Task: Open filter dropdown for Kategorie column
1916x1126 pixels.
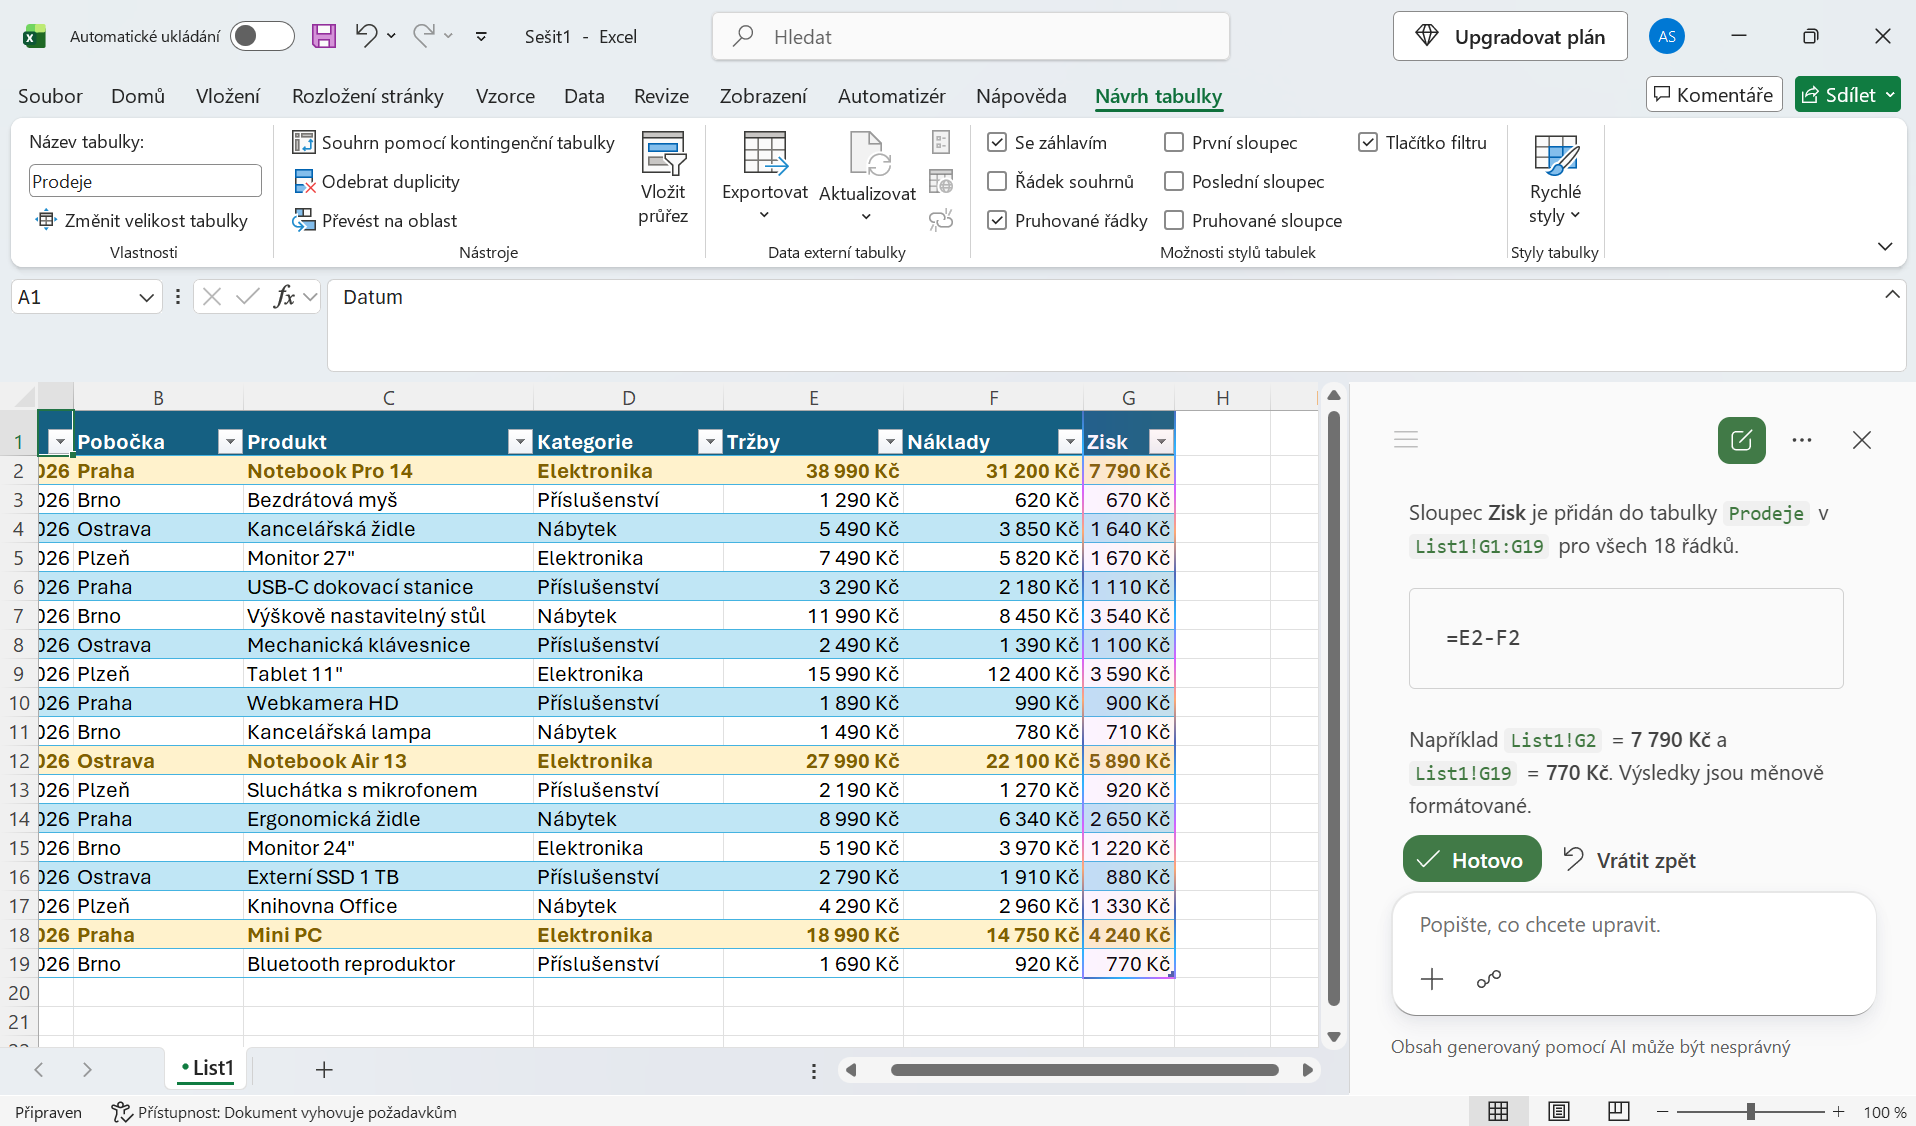Action: pos(710,442)
